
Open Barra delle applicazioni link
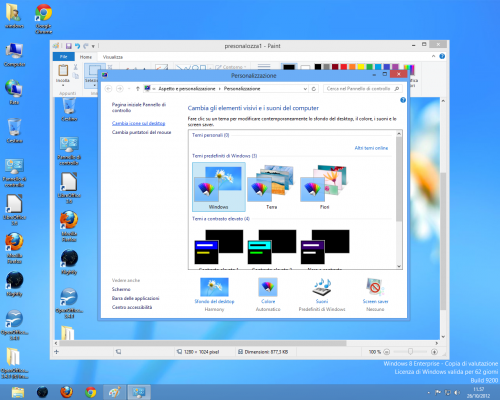(135, 298)
